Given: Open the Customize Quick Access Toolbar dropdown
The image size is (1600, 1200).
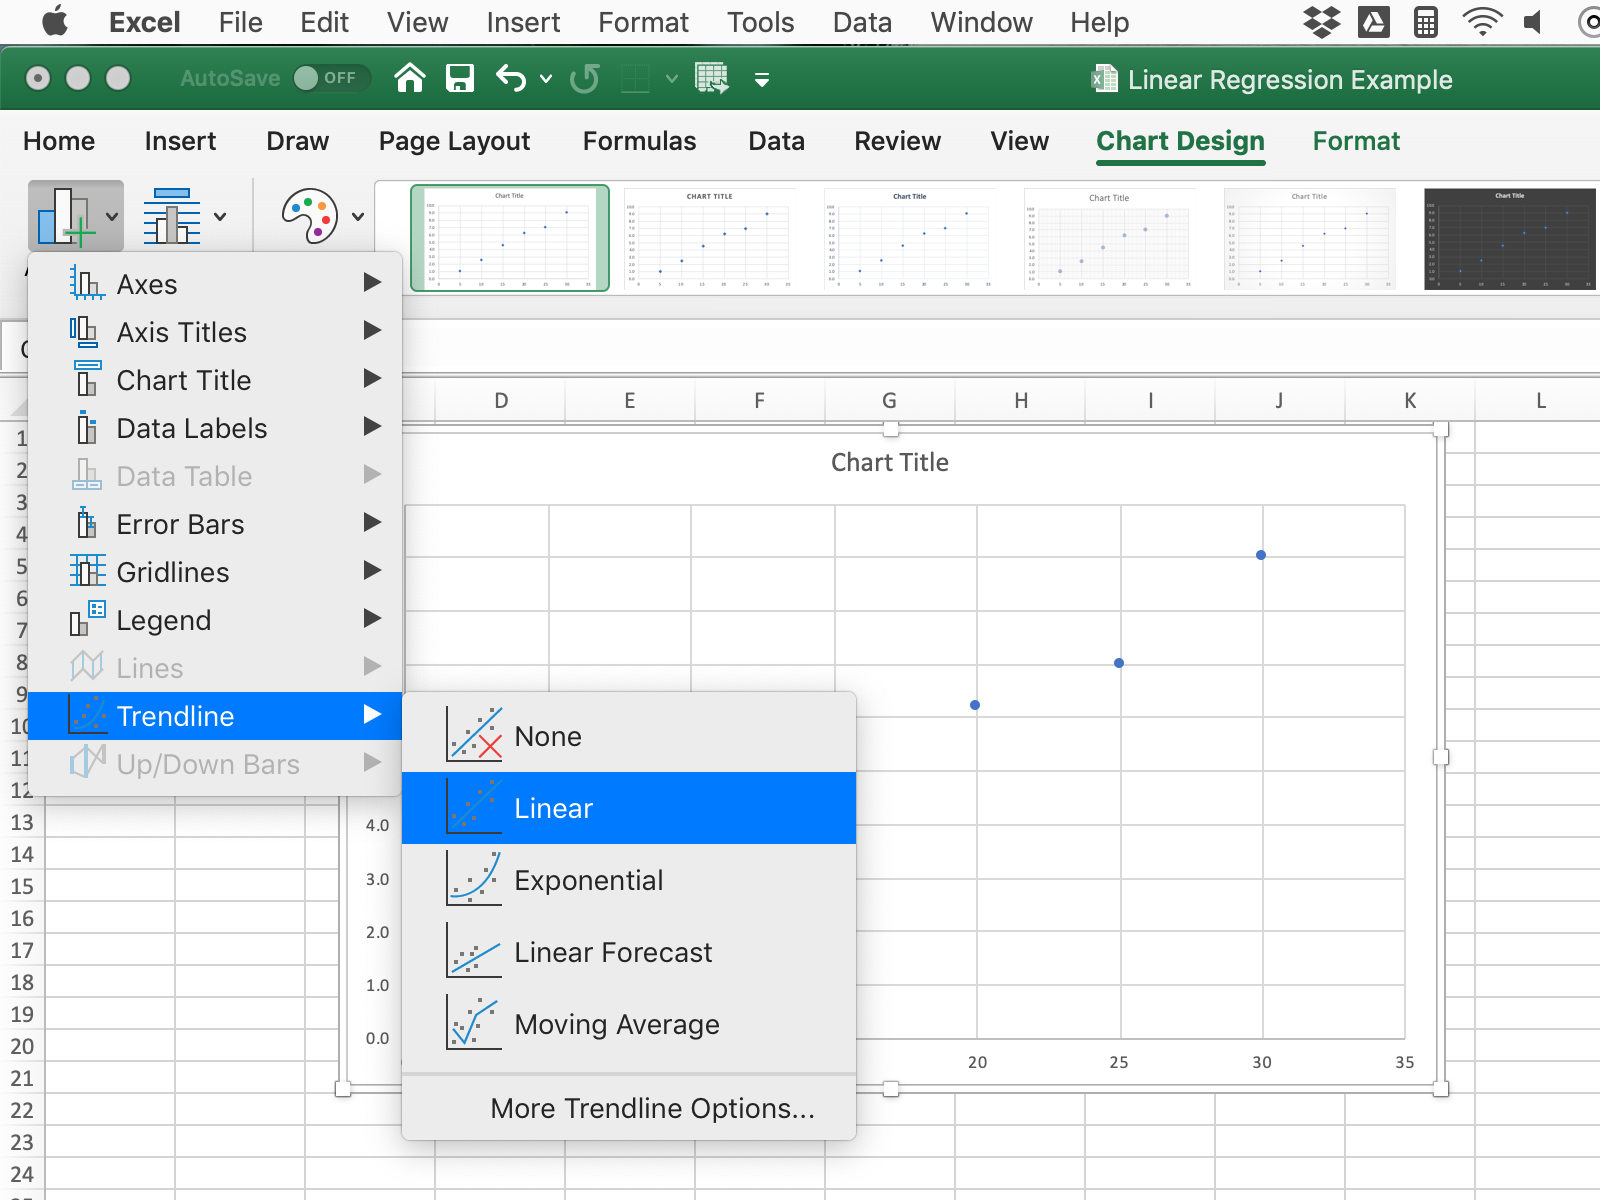Looking at the screenshot, I should coord(762,79).
